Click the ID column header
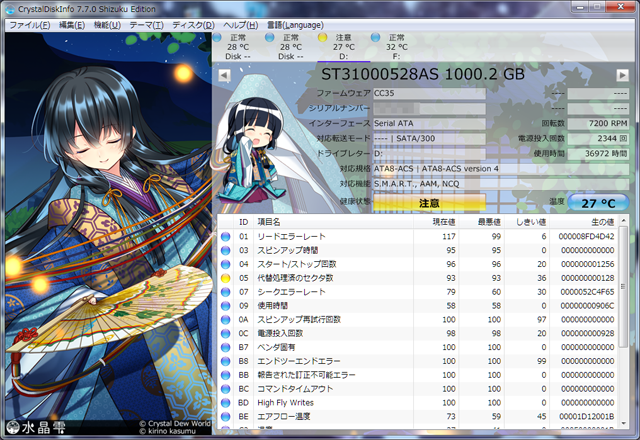Screen dimensions: 640x440 pos(244,222)
